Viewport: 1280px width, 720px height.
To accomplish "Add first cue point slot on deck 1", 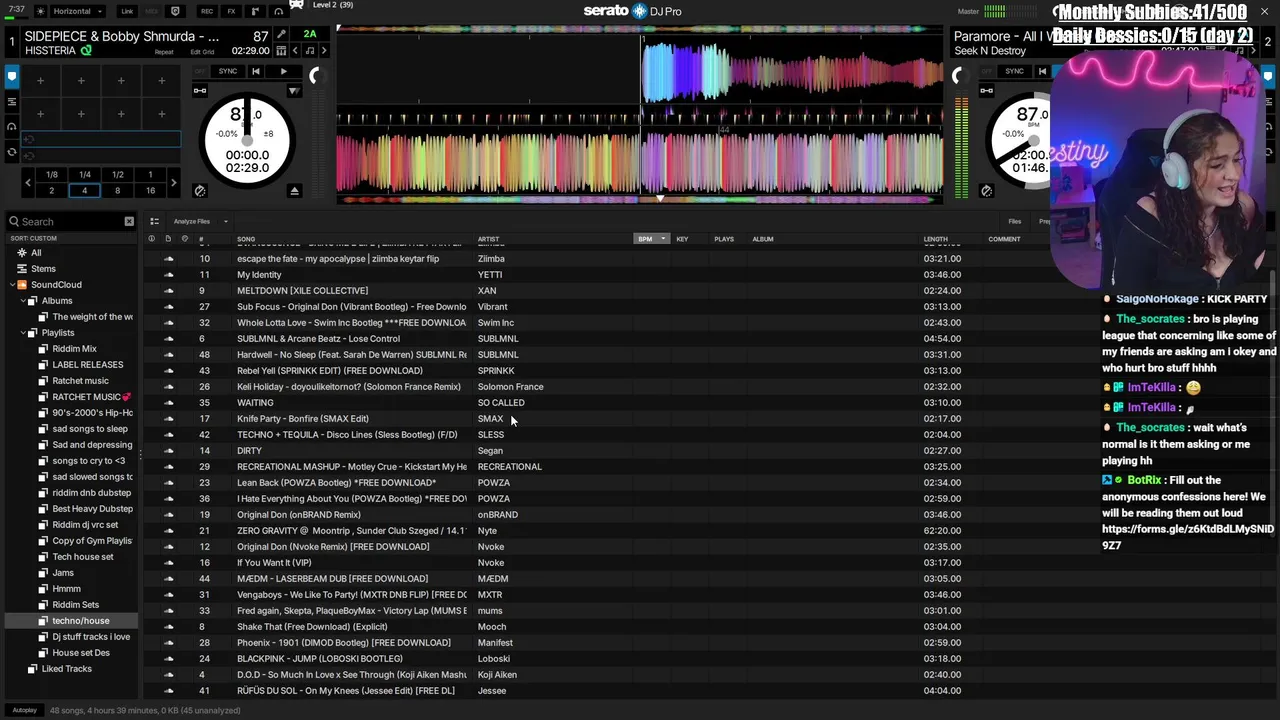I will click(41, 81).
